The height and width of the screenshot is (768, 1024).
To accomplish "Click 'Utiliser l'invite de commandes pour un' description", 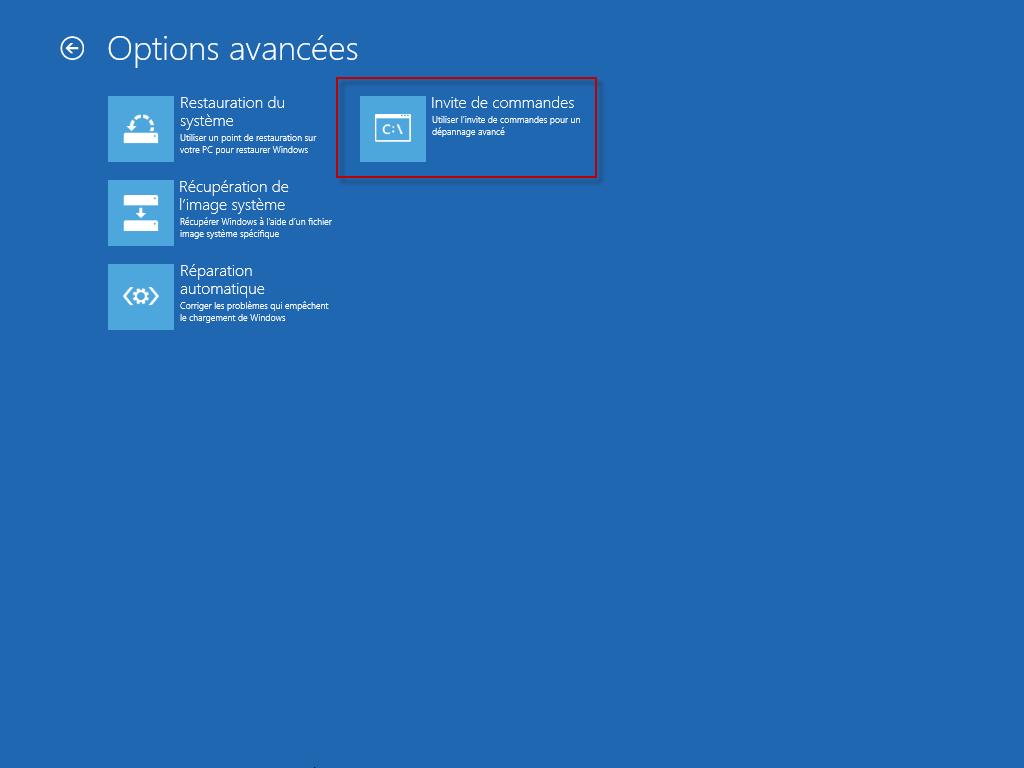I will [506, 125].
